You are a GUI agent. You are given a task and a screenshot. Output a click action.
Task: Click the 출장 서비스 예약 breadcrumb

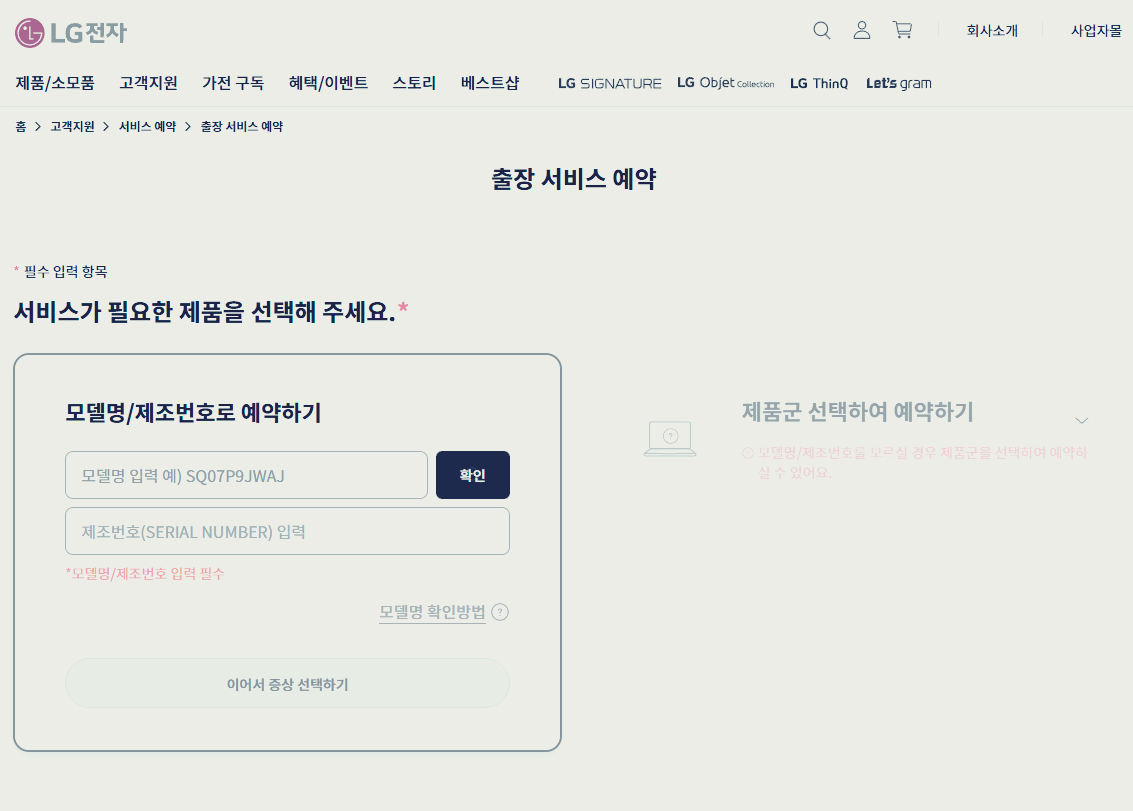241,126
